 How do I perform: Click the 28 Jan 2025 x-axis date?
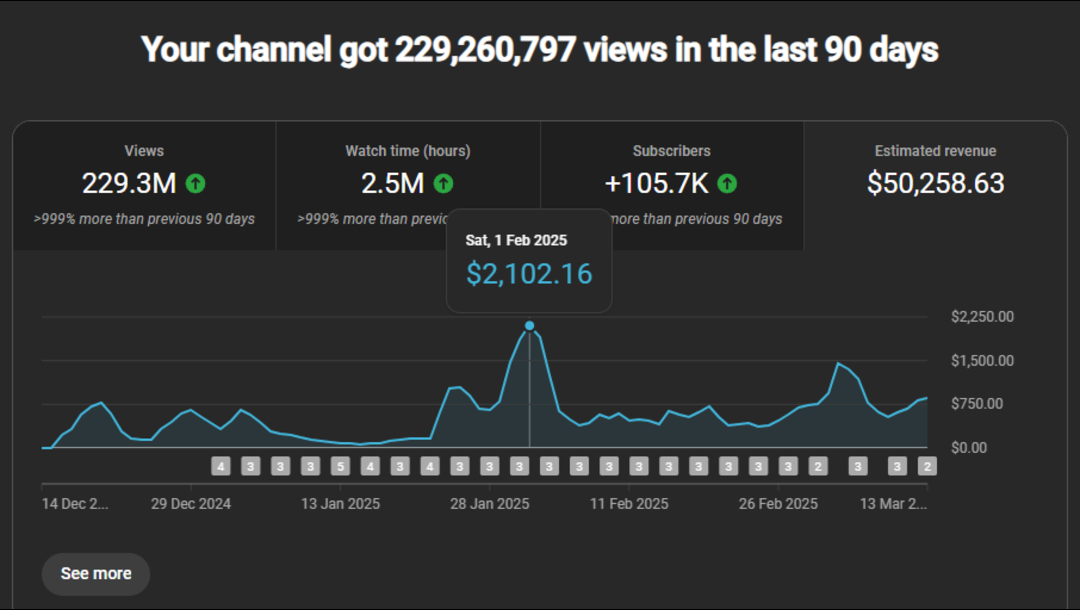pos(490,504)
